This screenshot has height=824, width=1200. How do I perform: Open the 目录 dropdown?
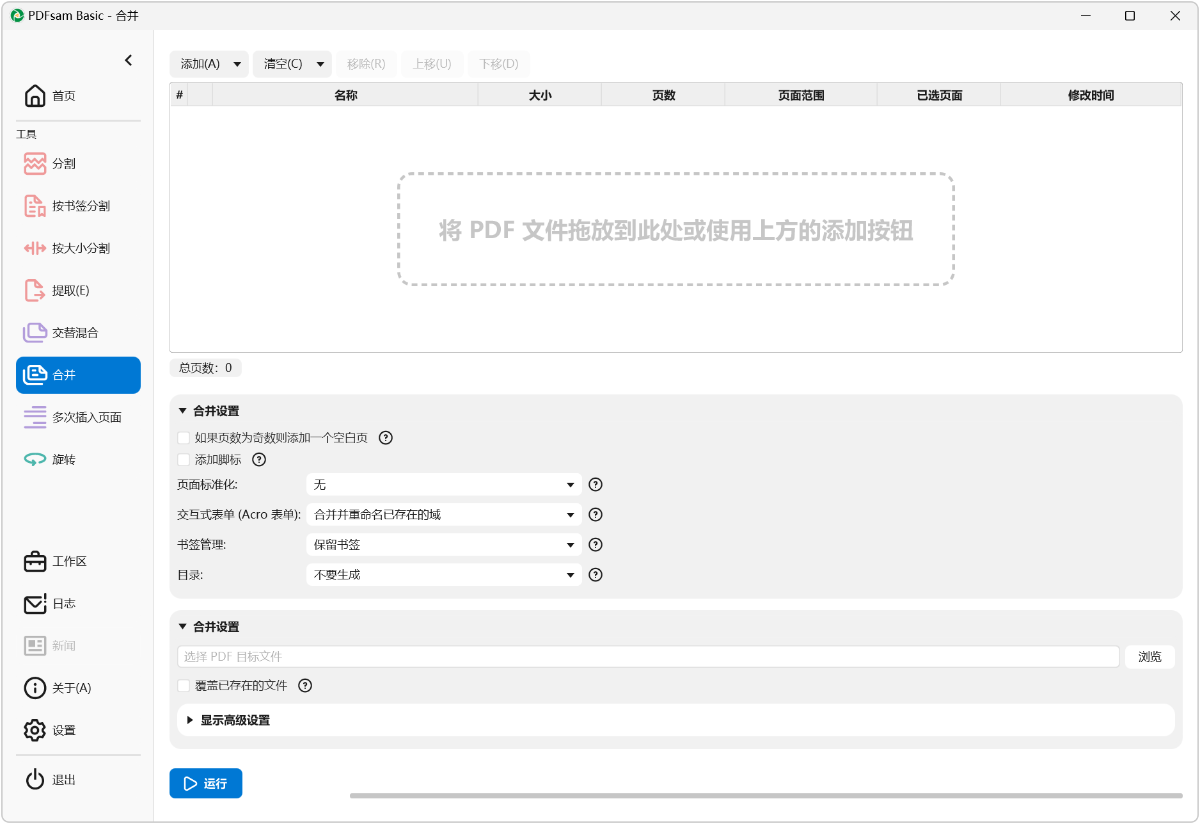(x=443, y=575)
